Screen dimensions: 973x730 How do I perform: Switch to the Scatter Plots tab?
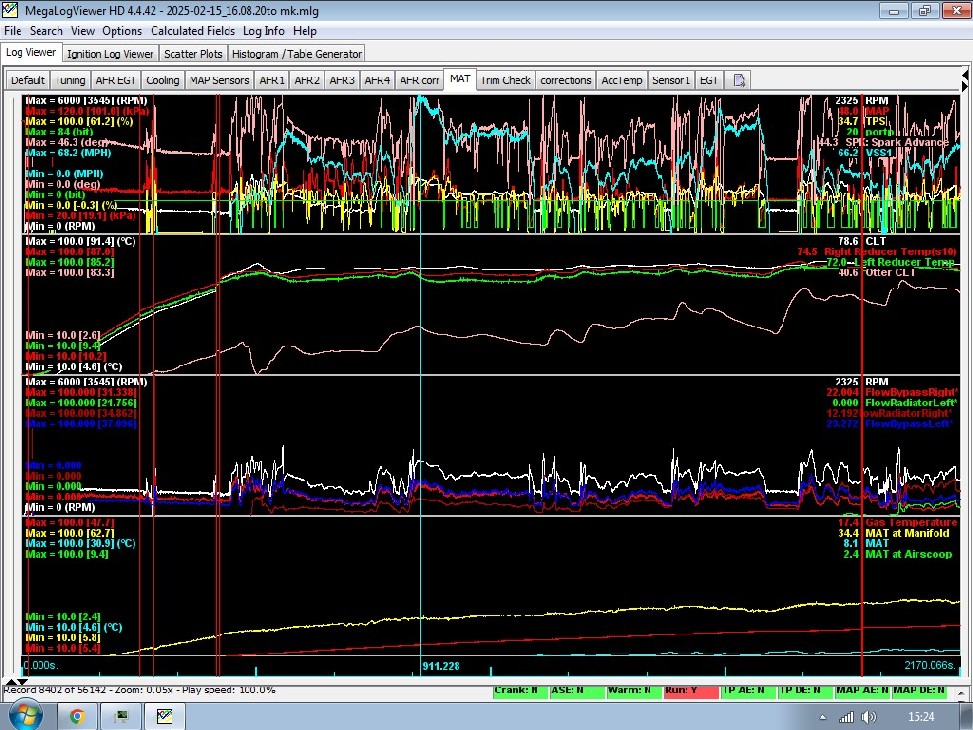pos(194,53)
